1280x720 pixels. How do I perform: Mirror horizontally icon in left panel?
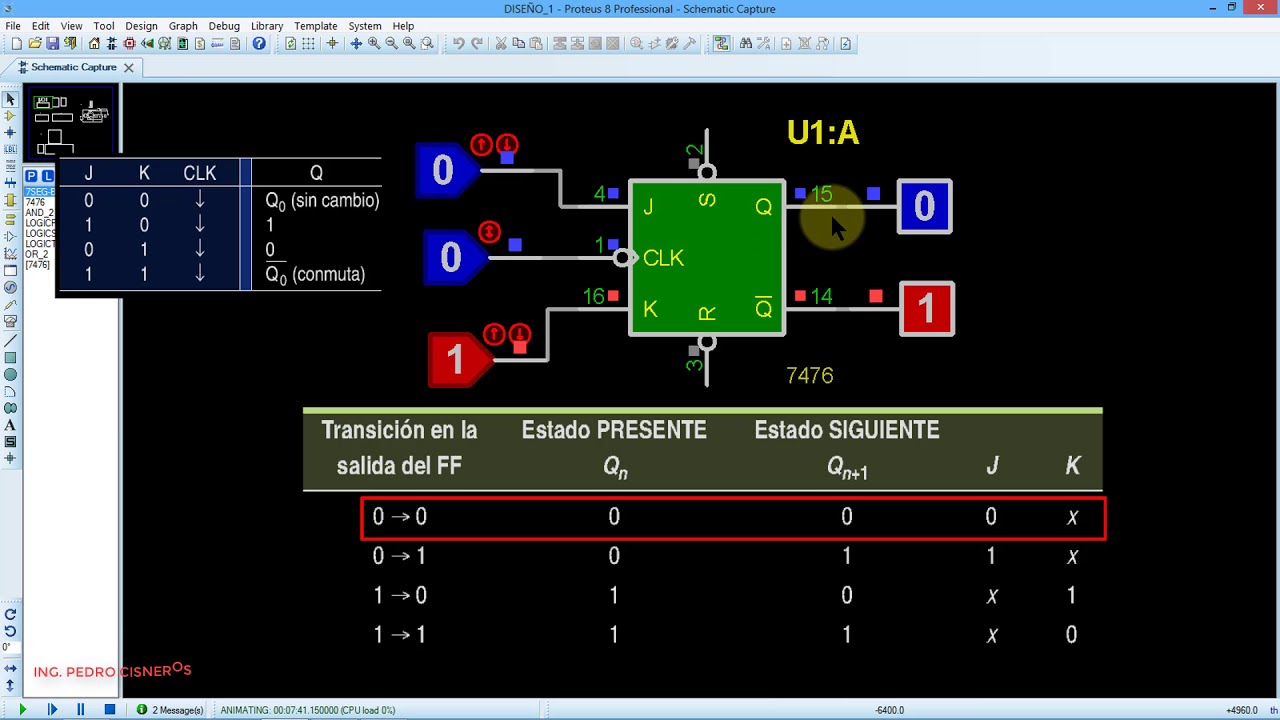click(x=10, y=668)
